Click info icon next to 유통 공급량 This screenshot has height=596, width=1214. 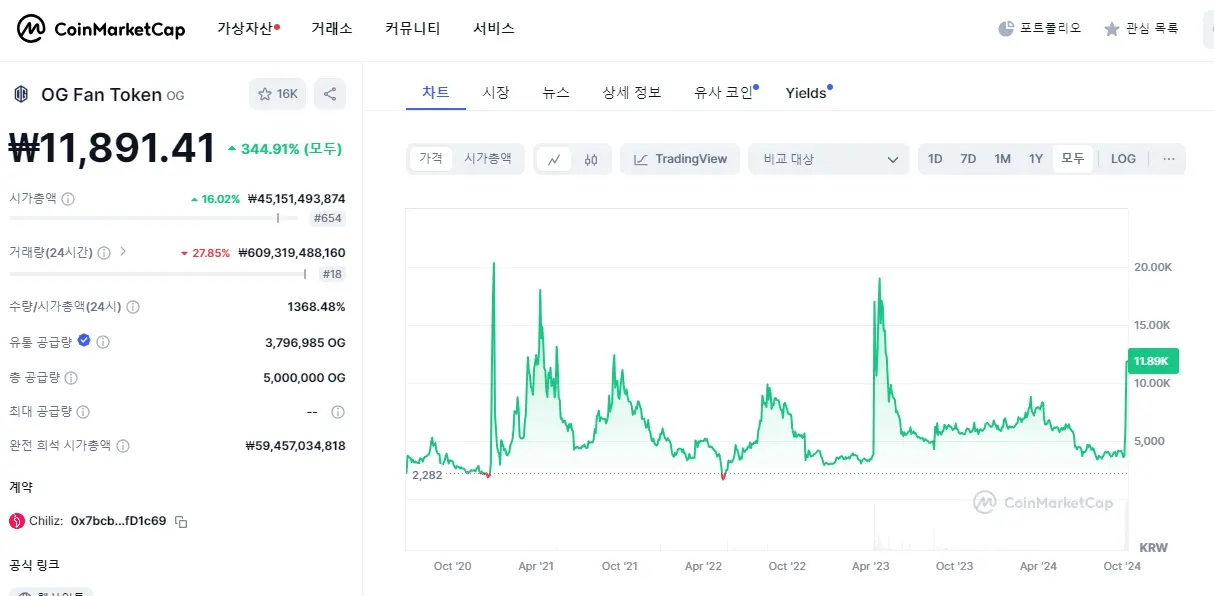point(103,342)
